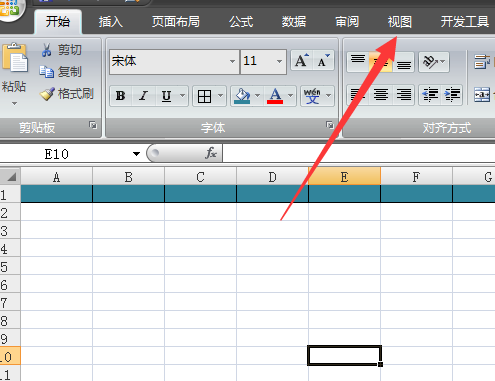Click the borders grid icon
This screenshot has height=381, width=495.
(x=204, y=96)
